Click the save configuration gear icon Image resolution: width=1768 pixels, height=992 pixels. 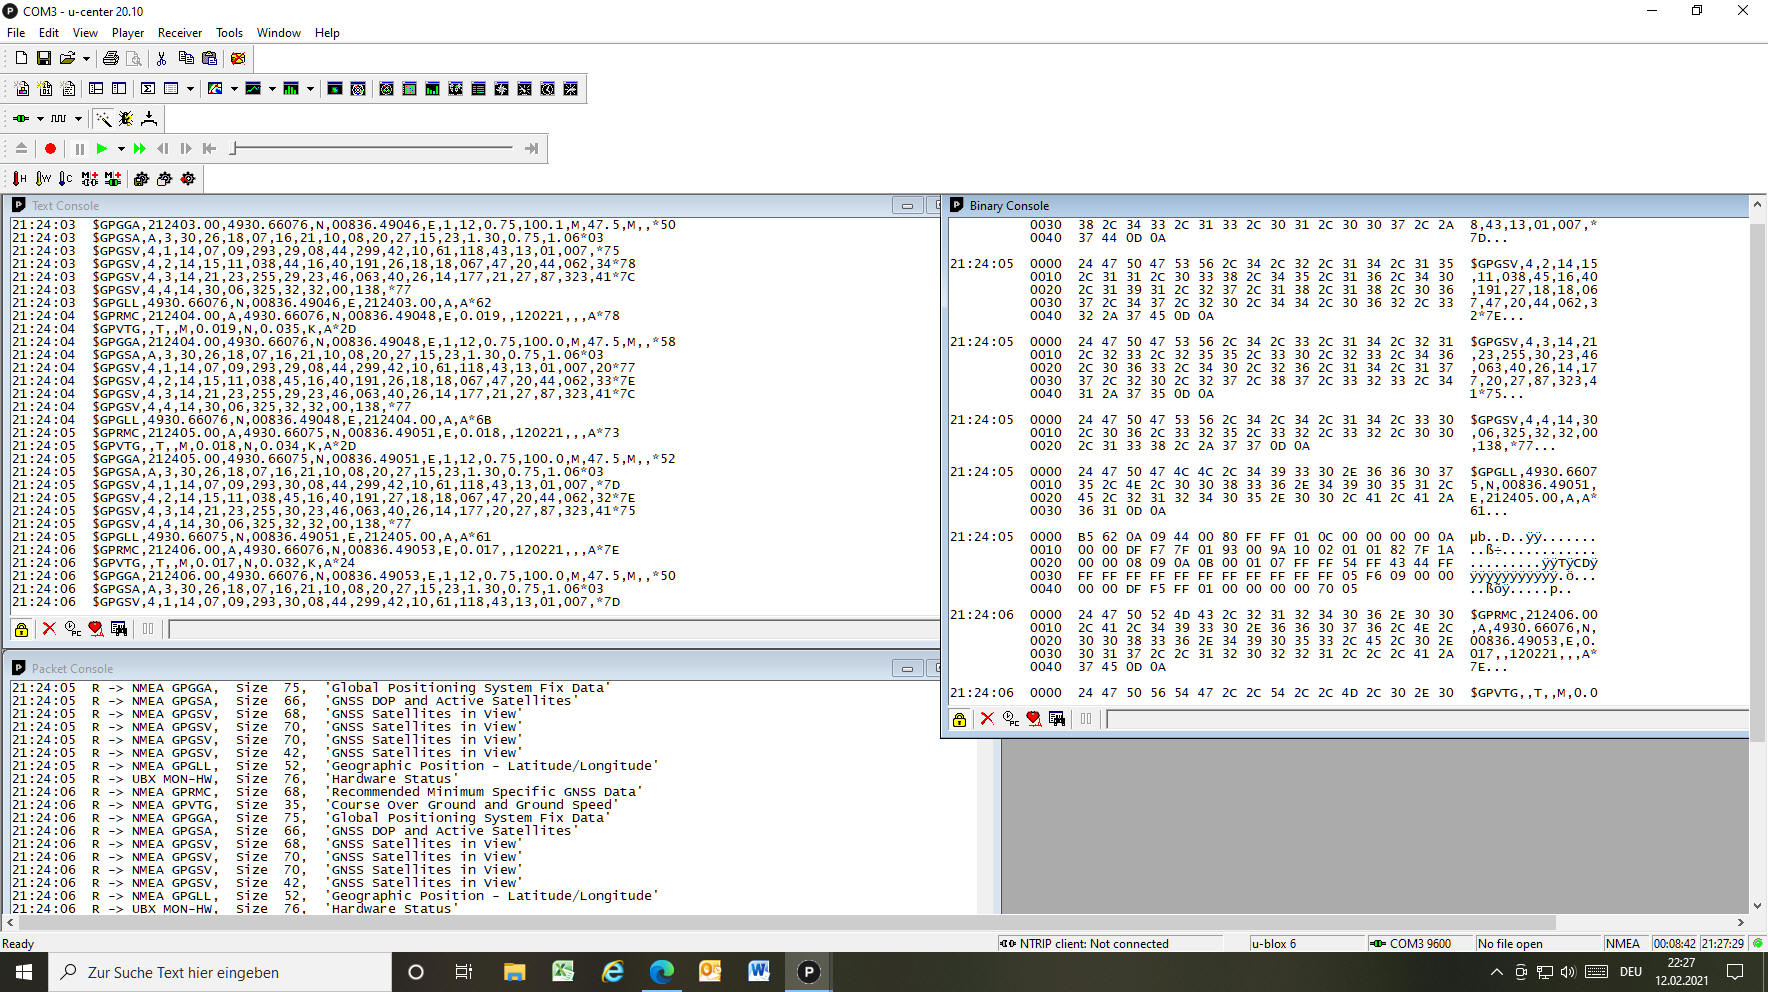[141, 179]
